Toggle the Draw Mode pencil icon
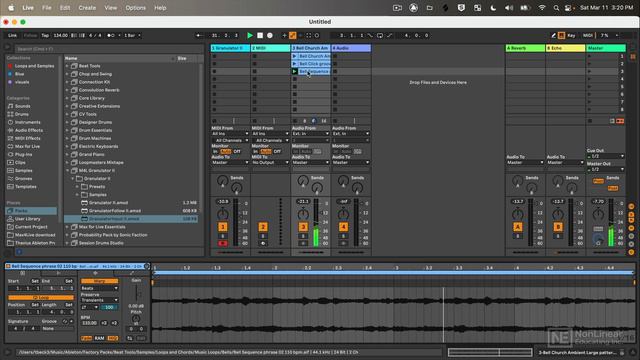The width and height of the screenshot is (640, 360). [553, 36]
